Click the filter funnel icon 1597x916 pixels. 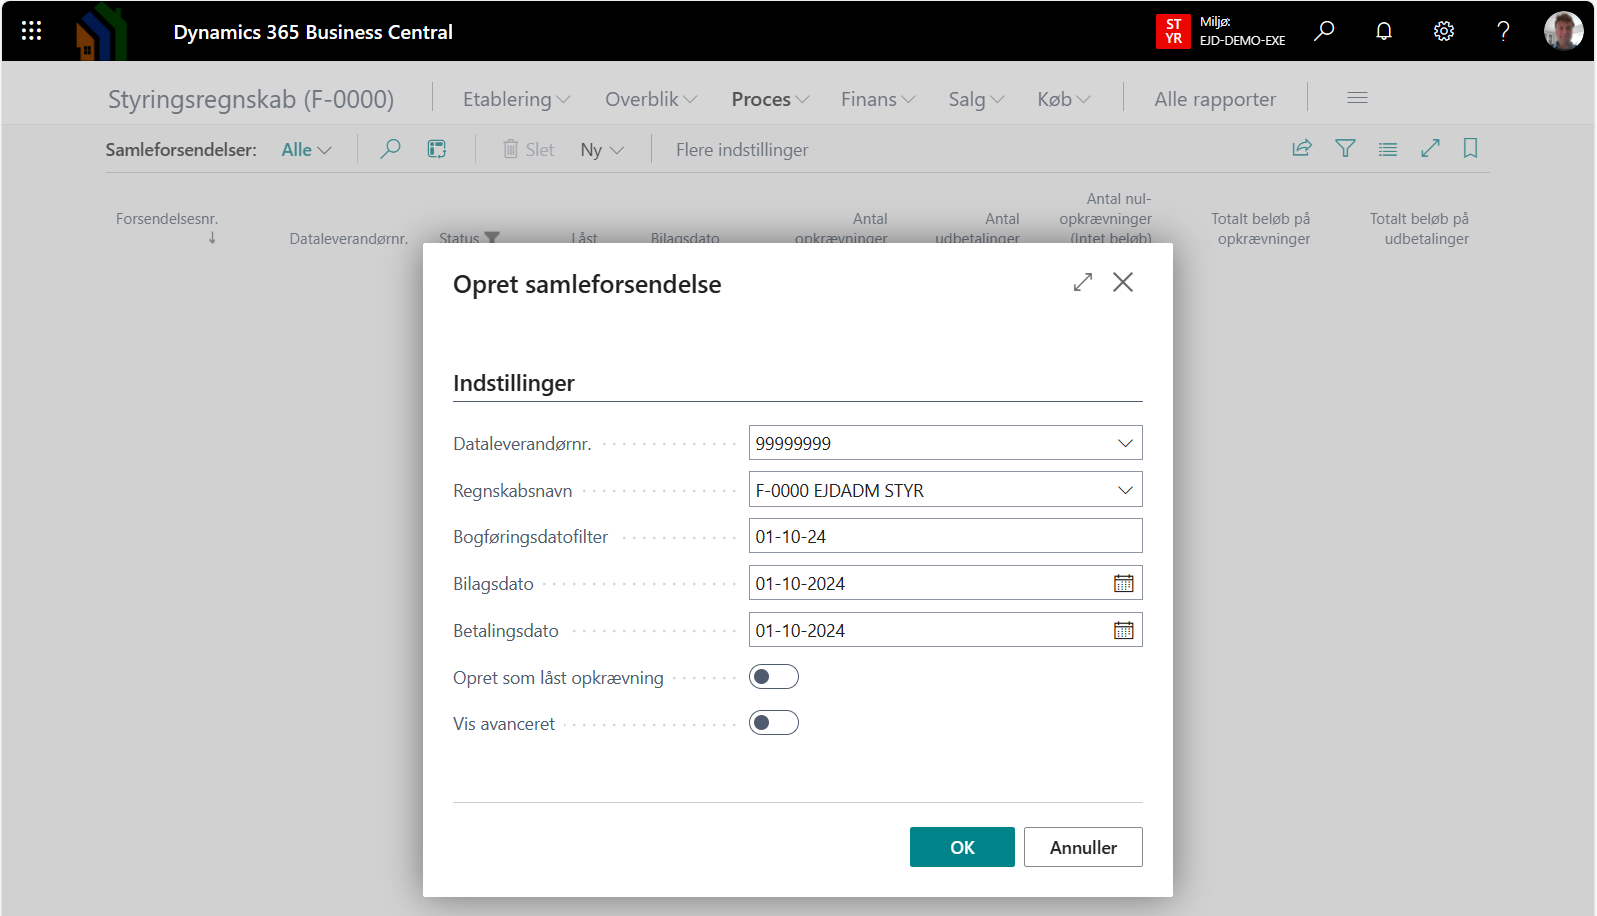pyautogui.click(x=1345, y=149)
